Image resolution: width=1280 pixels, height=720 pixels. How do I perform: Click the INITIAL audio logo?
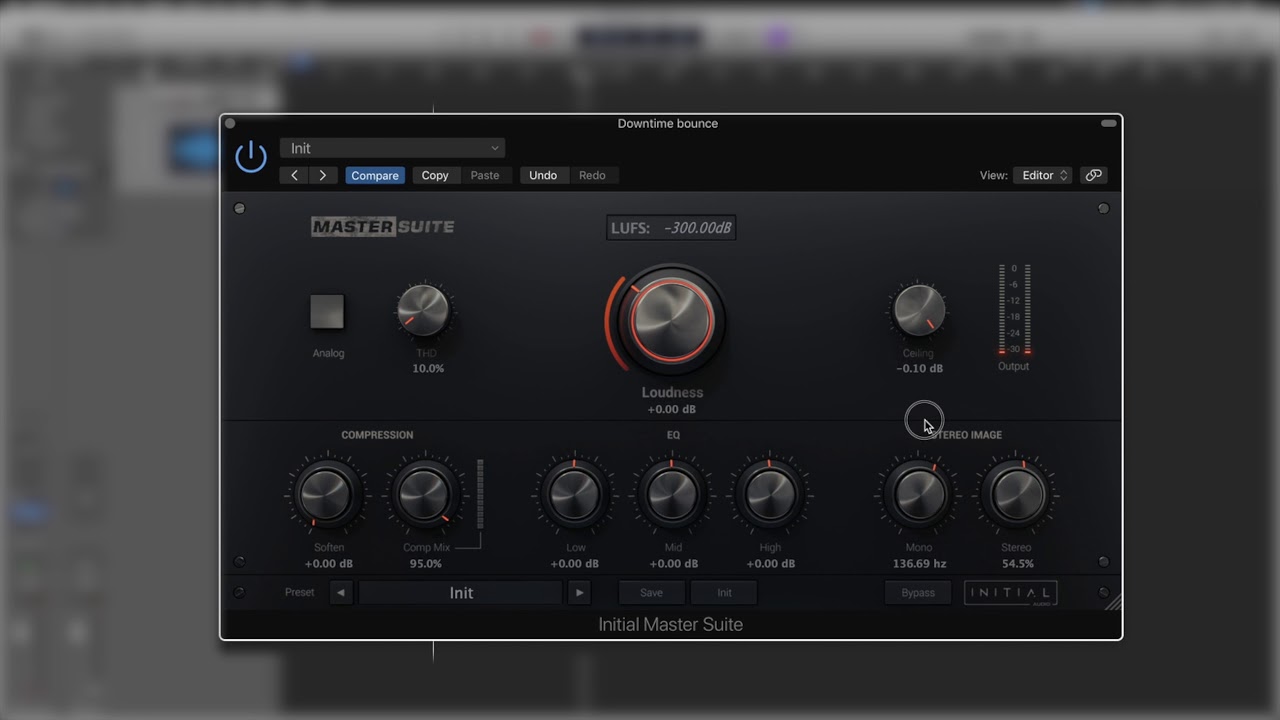pyautogui.click(x=1010, y=593)
